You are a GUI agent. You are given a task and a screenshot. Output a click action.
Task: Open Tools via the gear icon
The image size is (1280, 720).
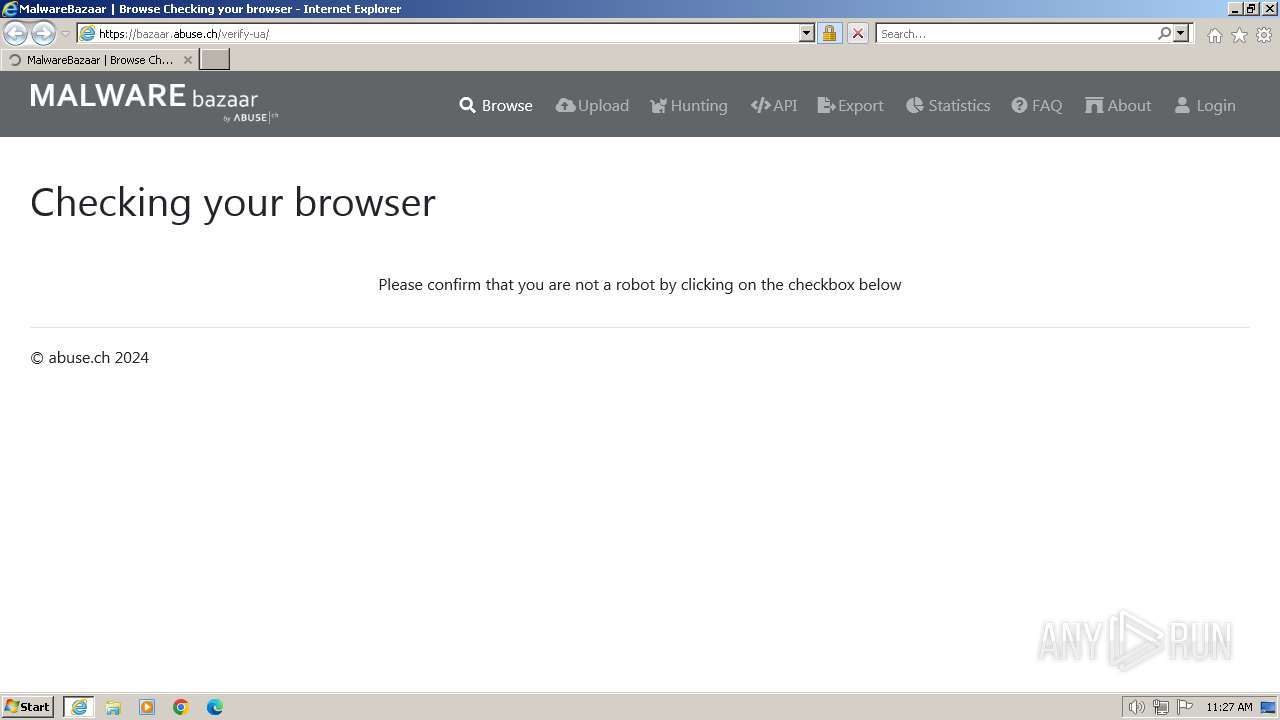(1264, 35)
